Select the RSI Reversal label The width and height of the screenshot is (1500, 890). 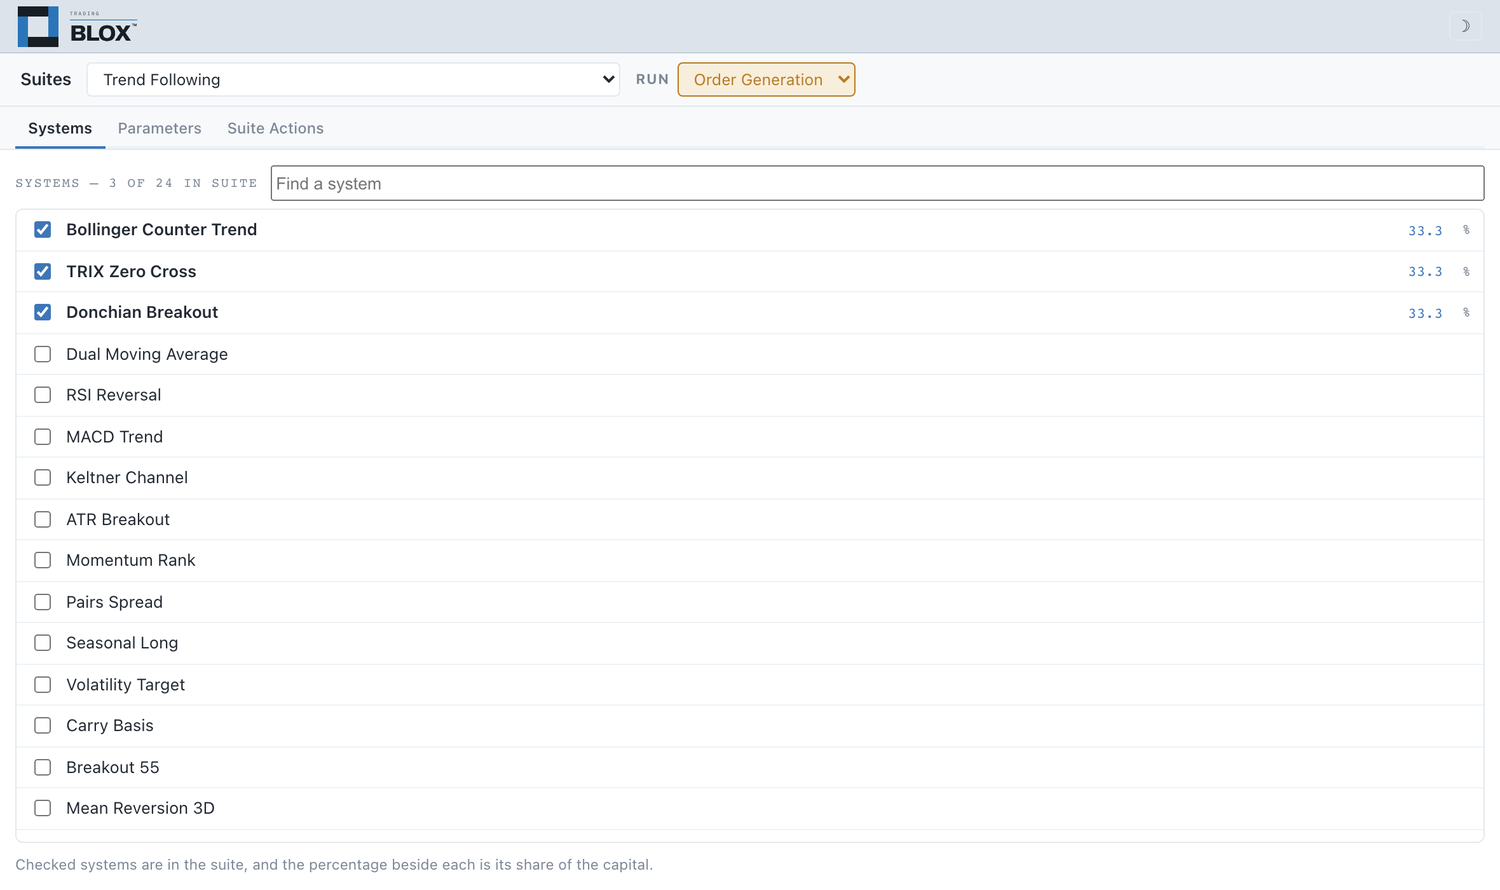point(114,395)
